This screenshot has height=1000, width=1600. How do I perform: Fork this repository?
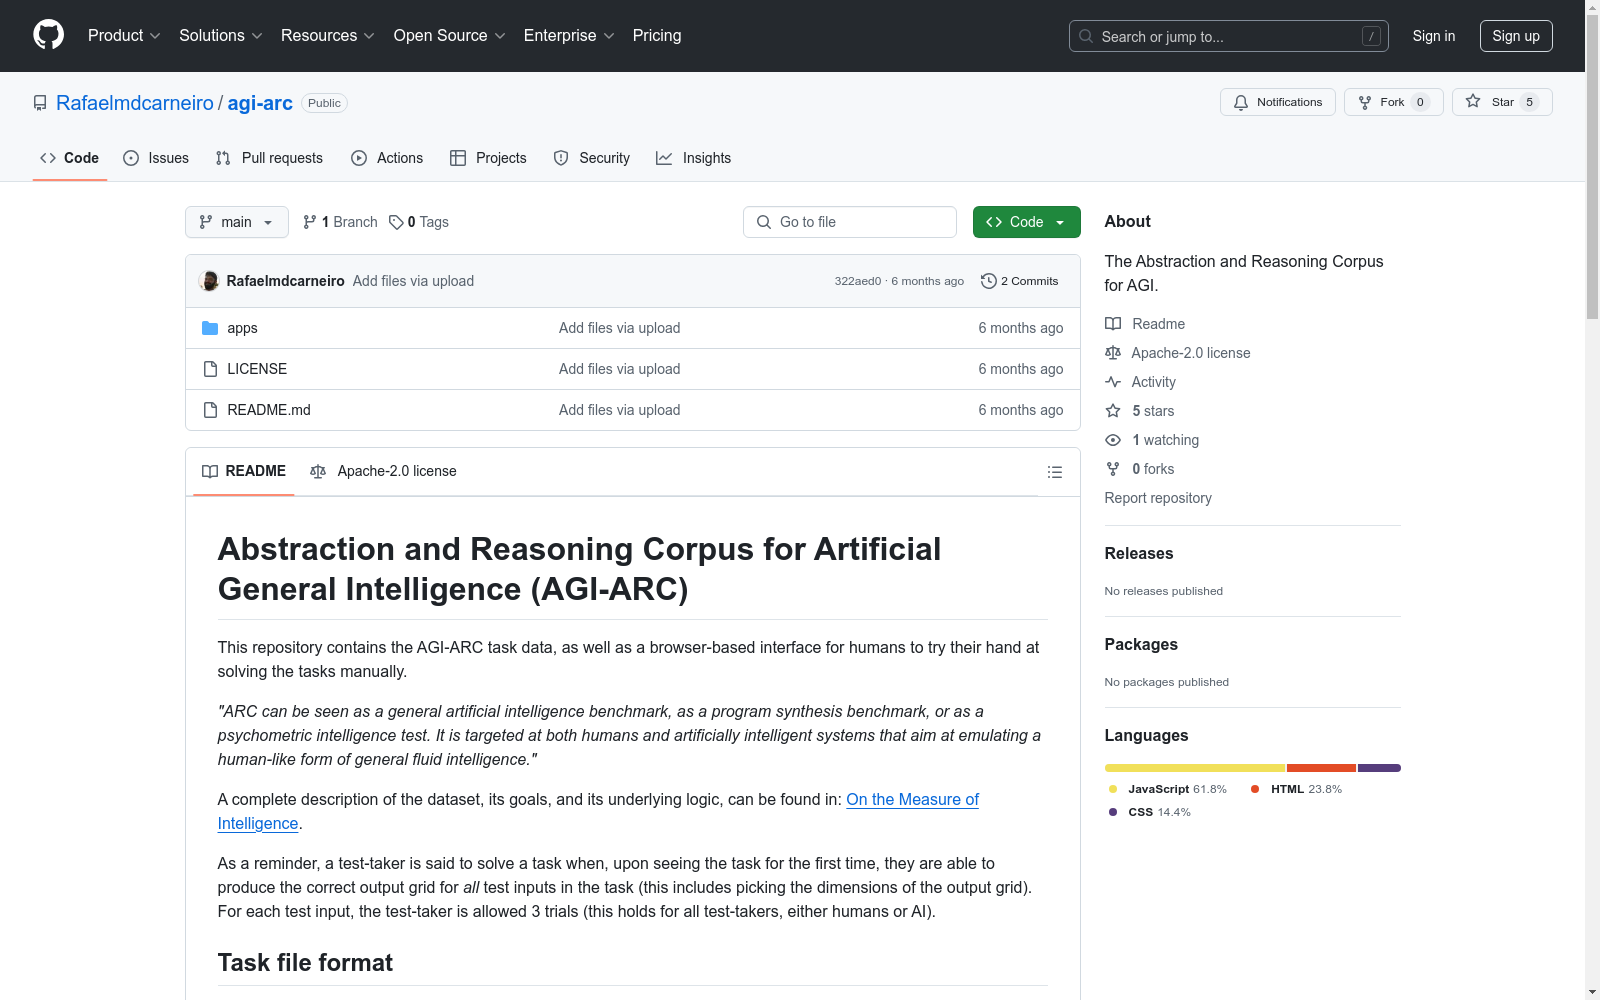point(1394,102)
